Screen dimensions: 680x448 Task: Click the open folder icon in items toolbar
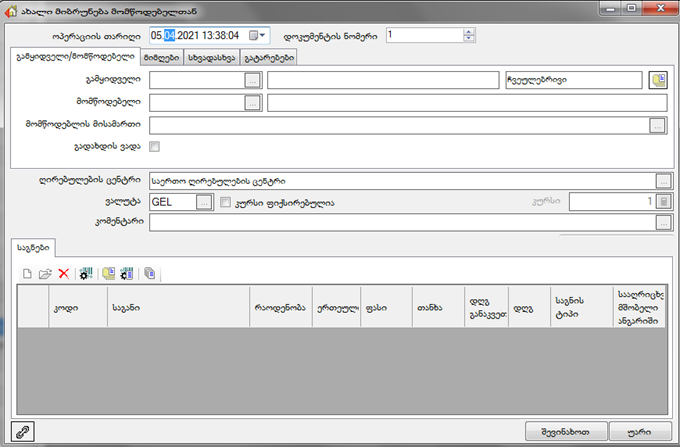[45, 273]
